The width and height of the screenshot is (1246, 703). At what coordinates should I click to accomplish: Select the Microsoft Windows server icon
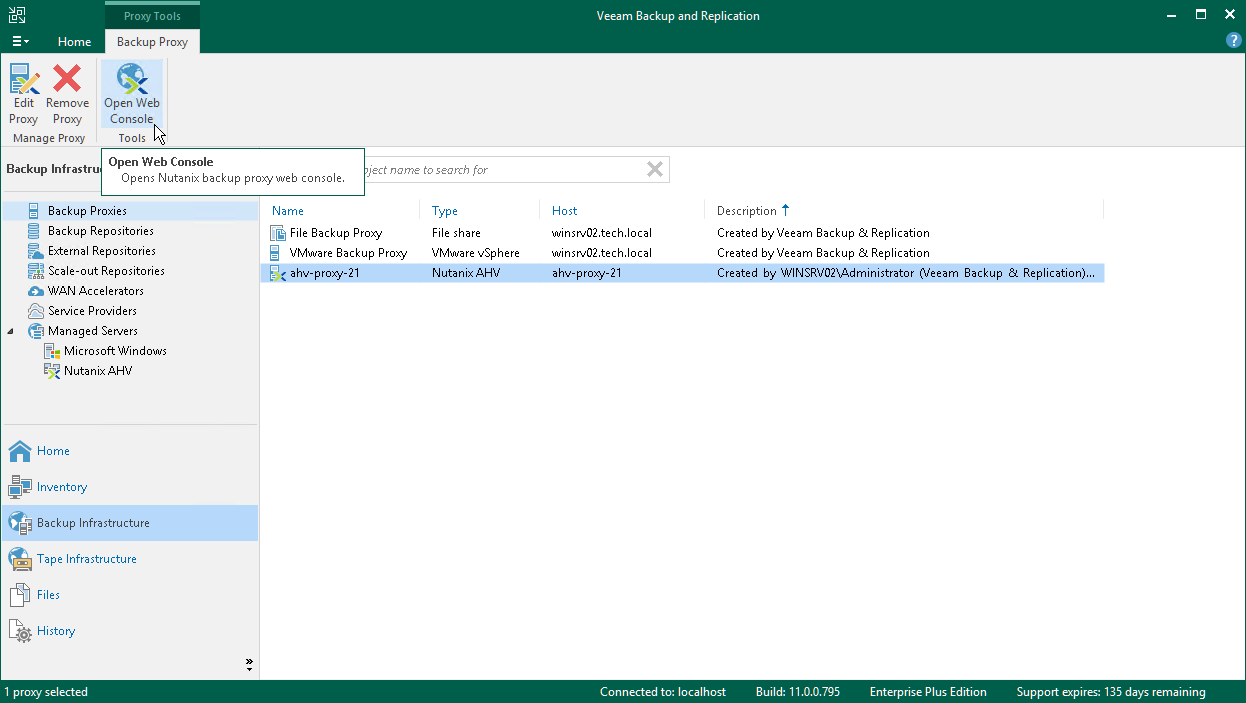(x=52, y=351)
